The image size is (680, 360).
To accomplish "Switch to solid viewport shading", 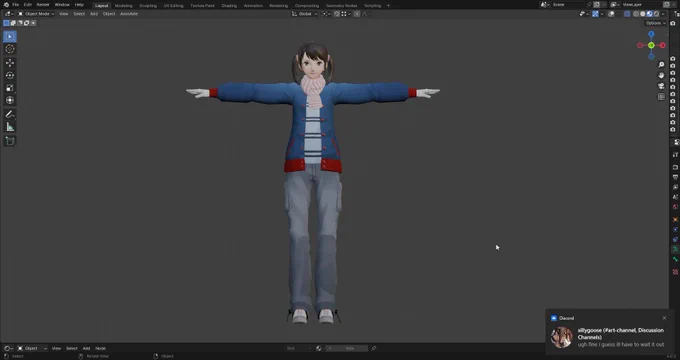I will click(x=643, y=14).
